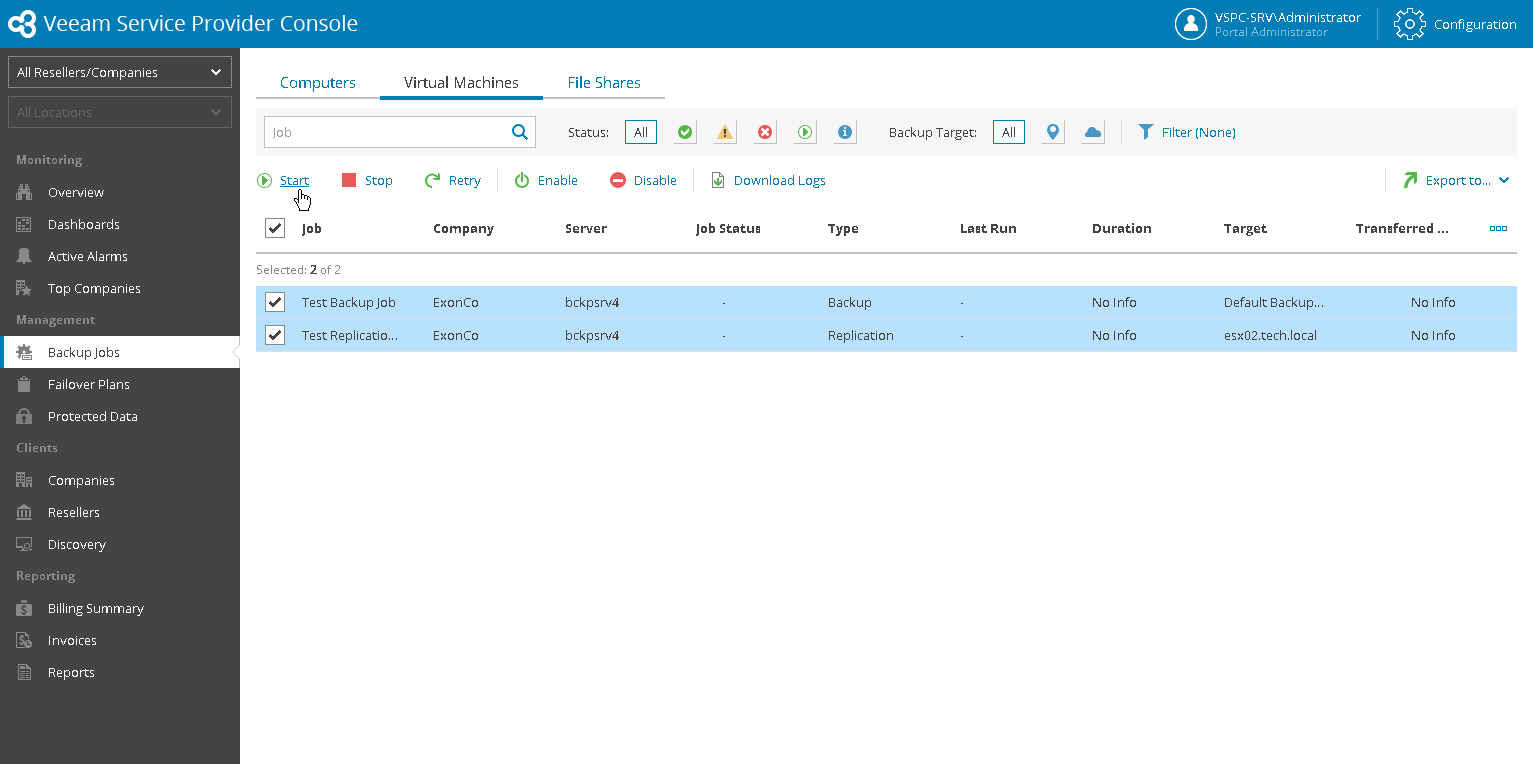The image size is (1533, 764).
Task: Sort by the Duration column header
Action: coord(1122,228)
